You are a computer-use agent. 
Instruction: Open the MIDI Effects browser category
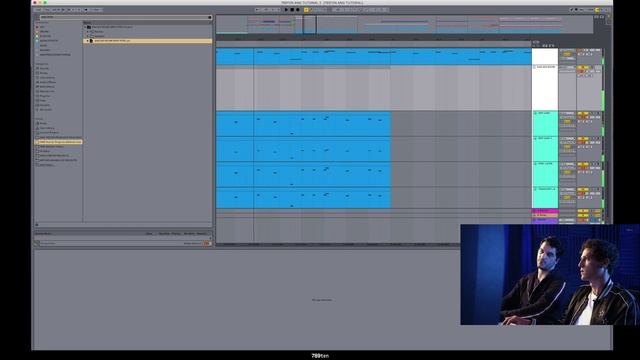tap(46, 87)
